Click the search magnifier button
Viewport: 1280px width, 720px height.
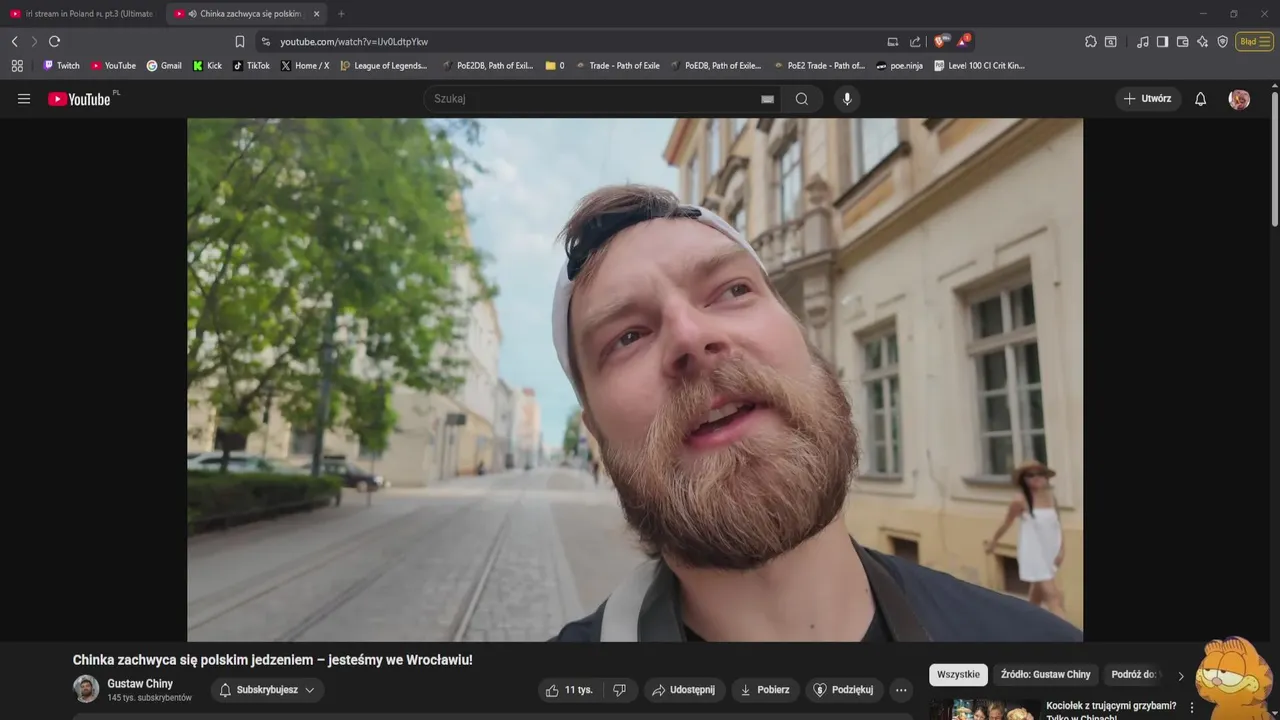pyautogui.click(x=802, y=99)
